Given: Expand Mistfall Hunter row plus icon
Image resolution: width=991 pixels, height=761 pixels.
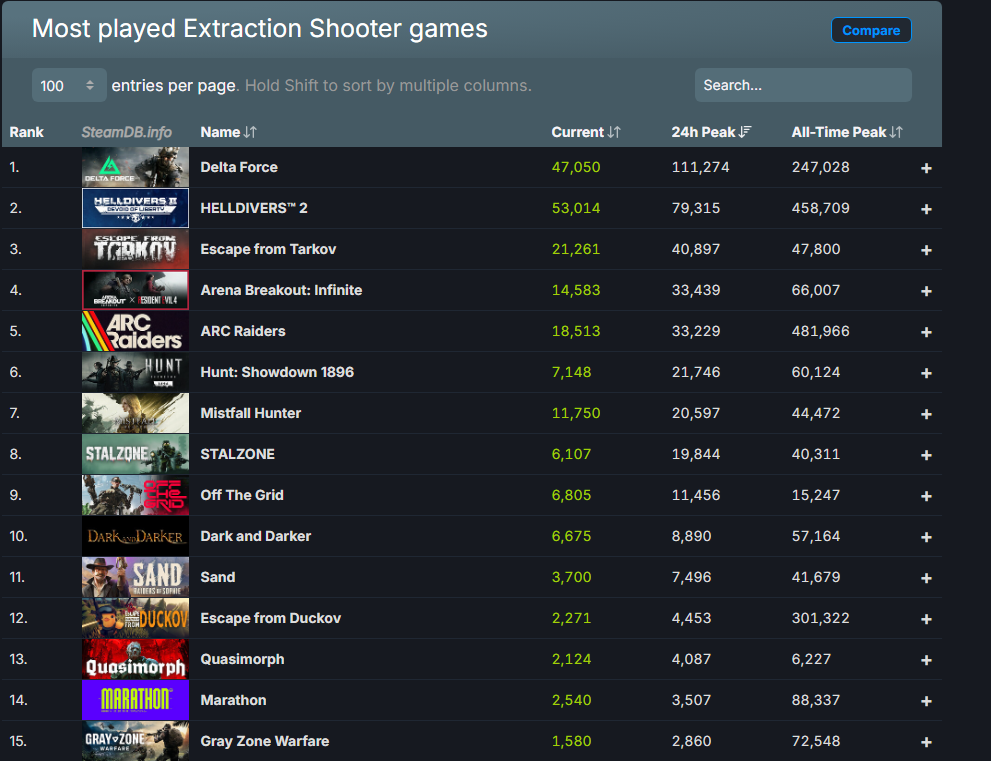Looking at the screenshot, I should pos(926,414).
